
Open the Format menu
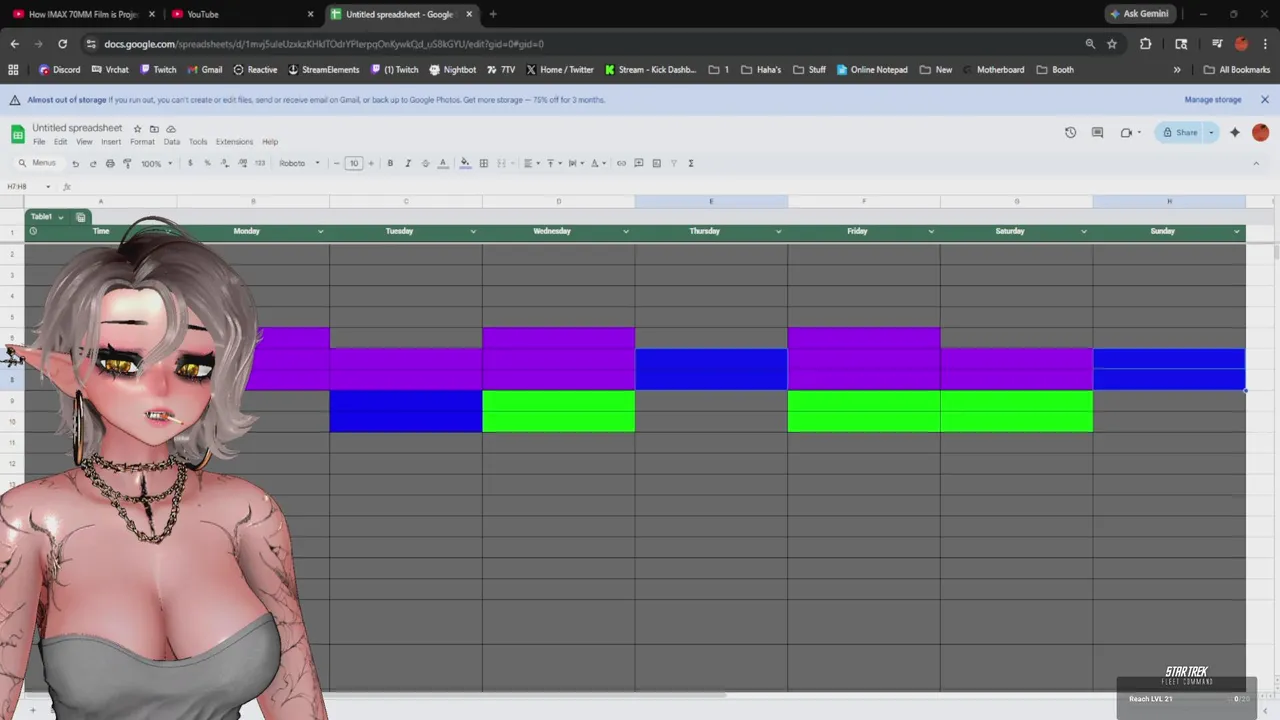(x=142, y=142)
